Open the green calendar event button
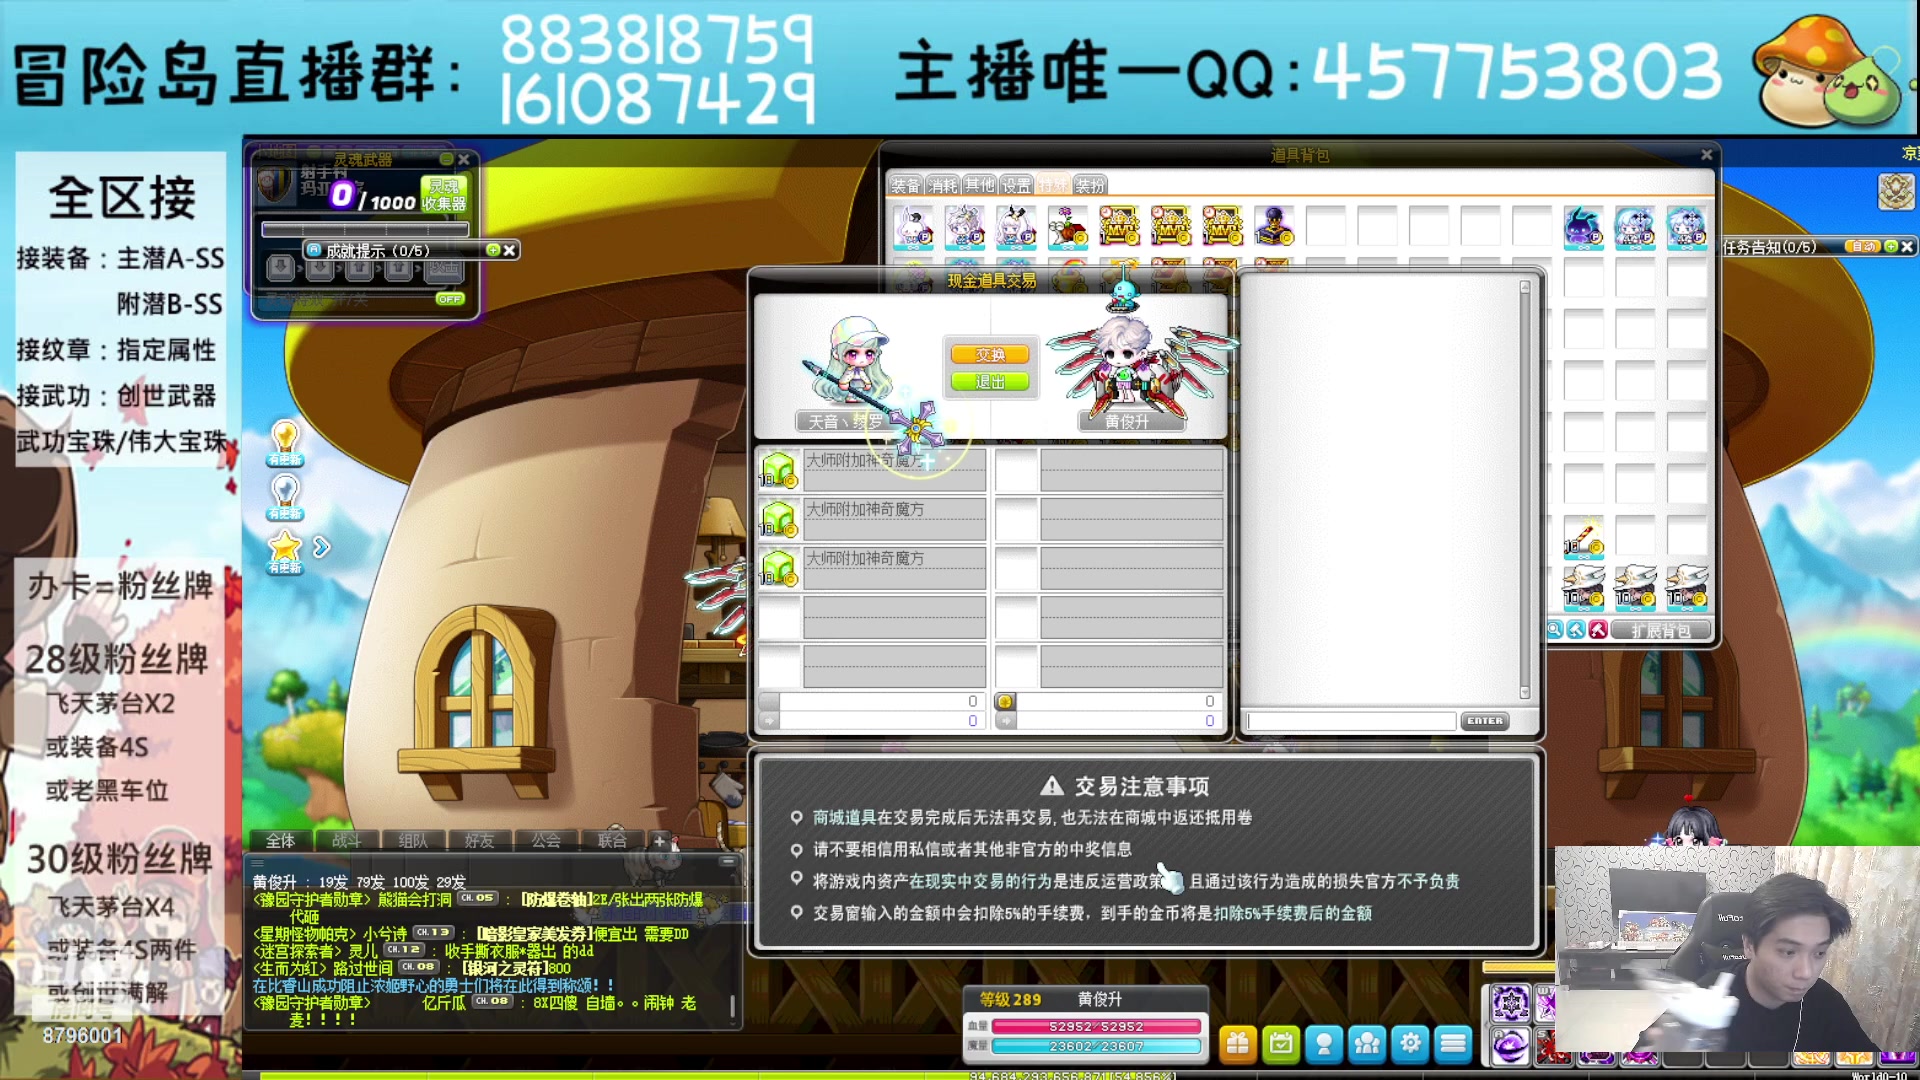 [1281, 1044]
